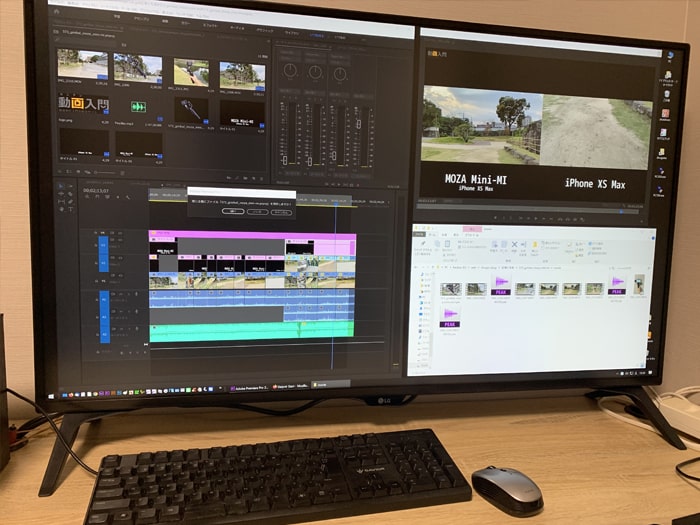700x525 pixels.
Task: Toggle Snap in timeline header
Action: pyautogui.click(x=96, y=197)
